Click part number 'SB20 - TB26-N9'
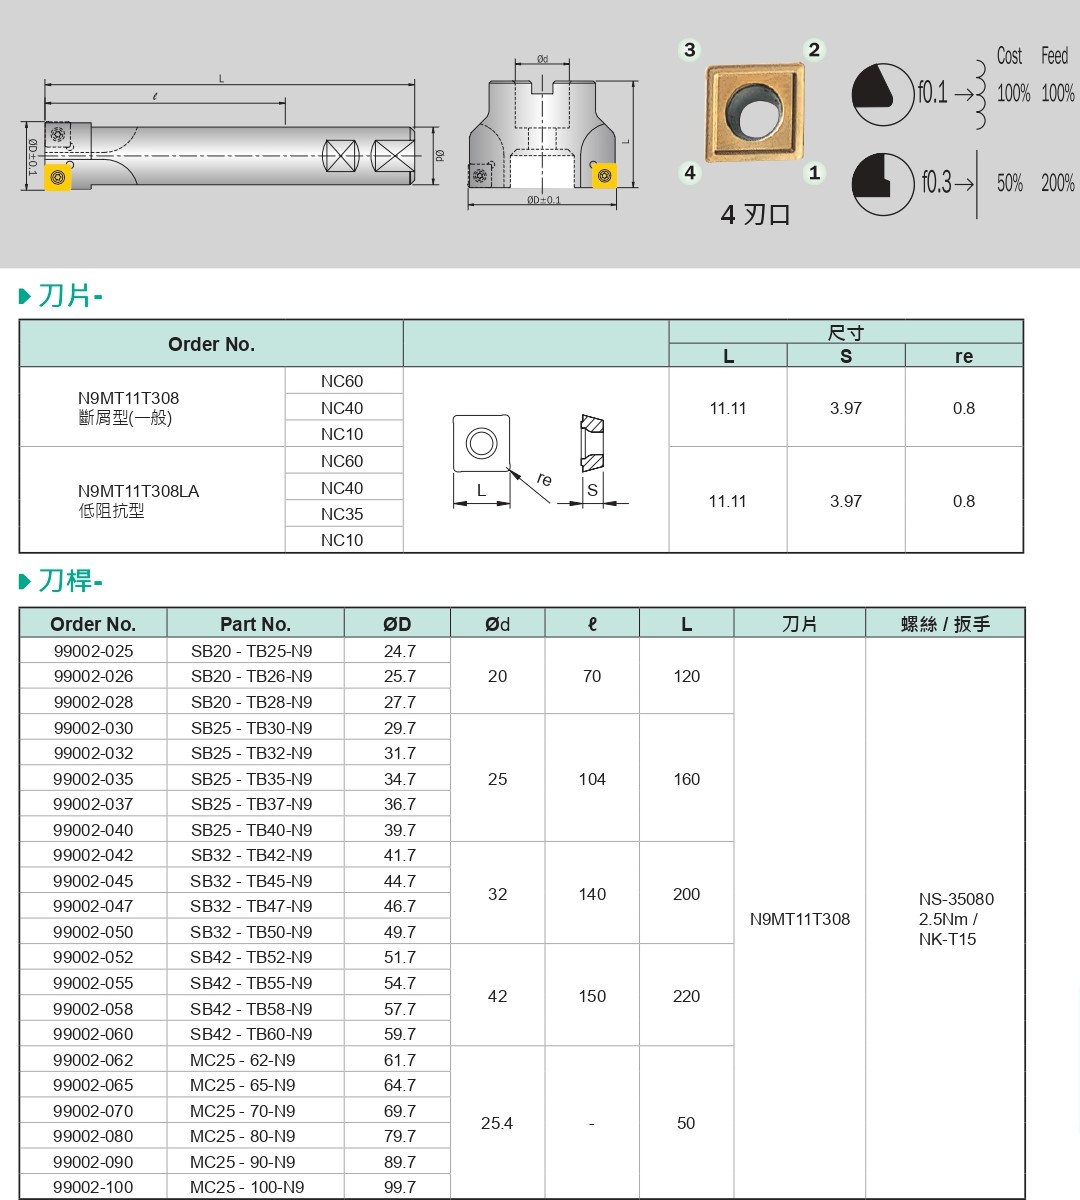The width and height of the screenshot is (1080, 1200). [x=251, y=676]
